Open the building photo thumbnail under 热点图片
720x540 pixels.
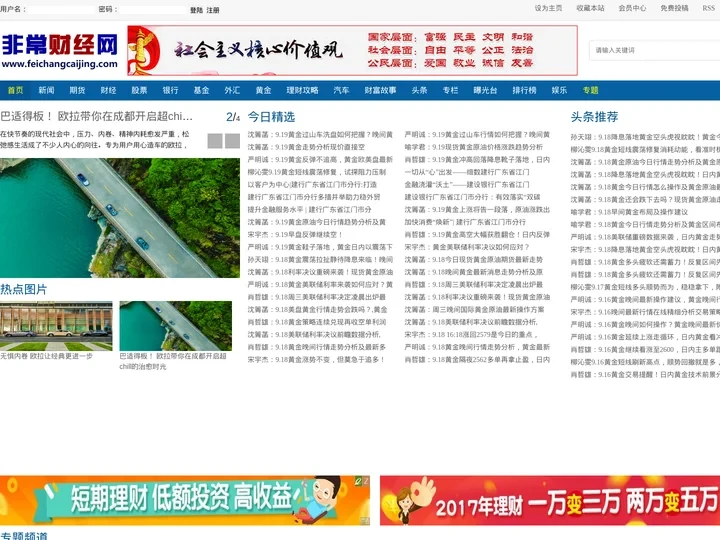pyautogui.click(x=56, y=326)
